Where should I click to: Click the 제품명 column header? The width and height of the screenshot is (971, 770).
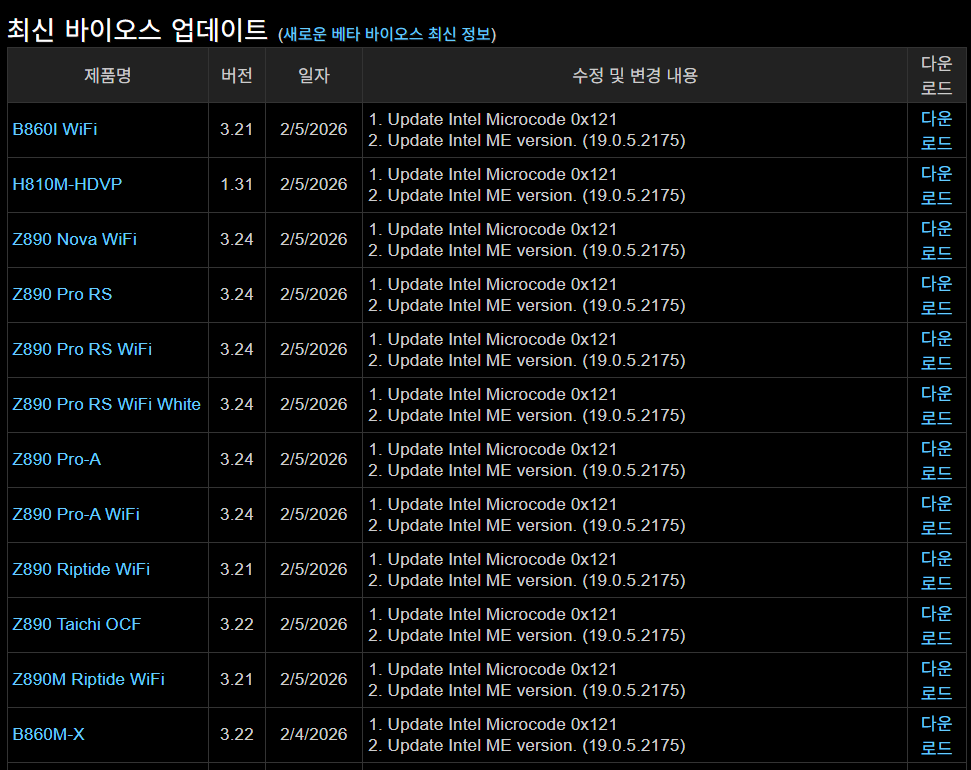[x=108, y=76]
